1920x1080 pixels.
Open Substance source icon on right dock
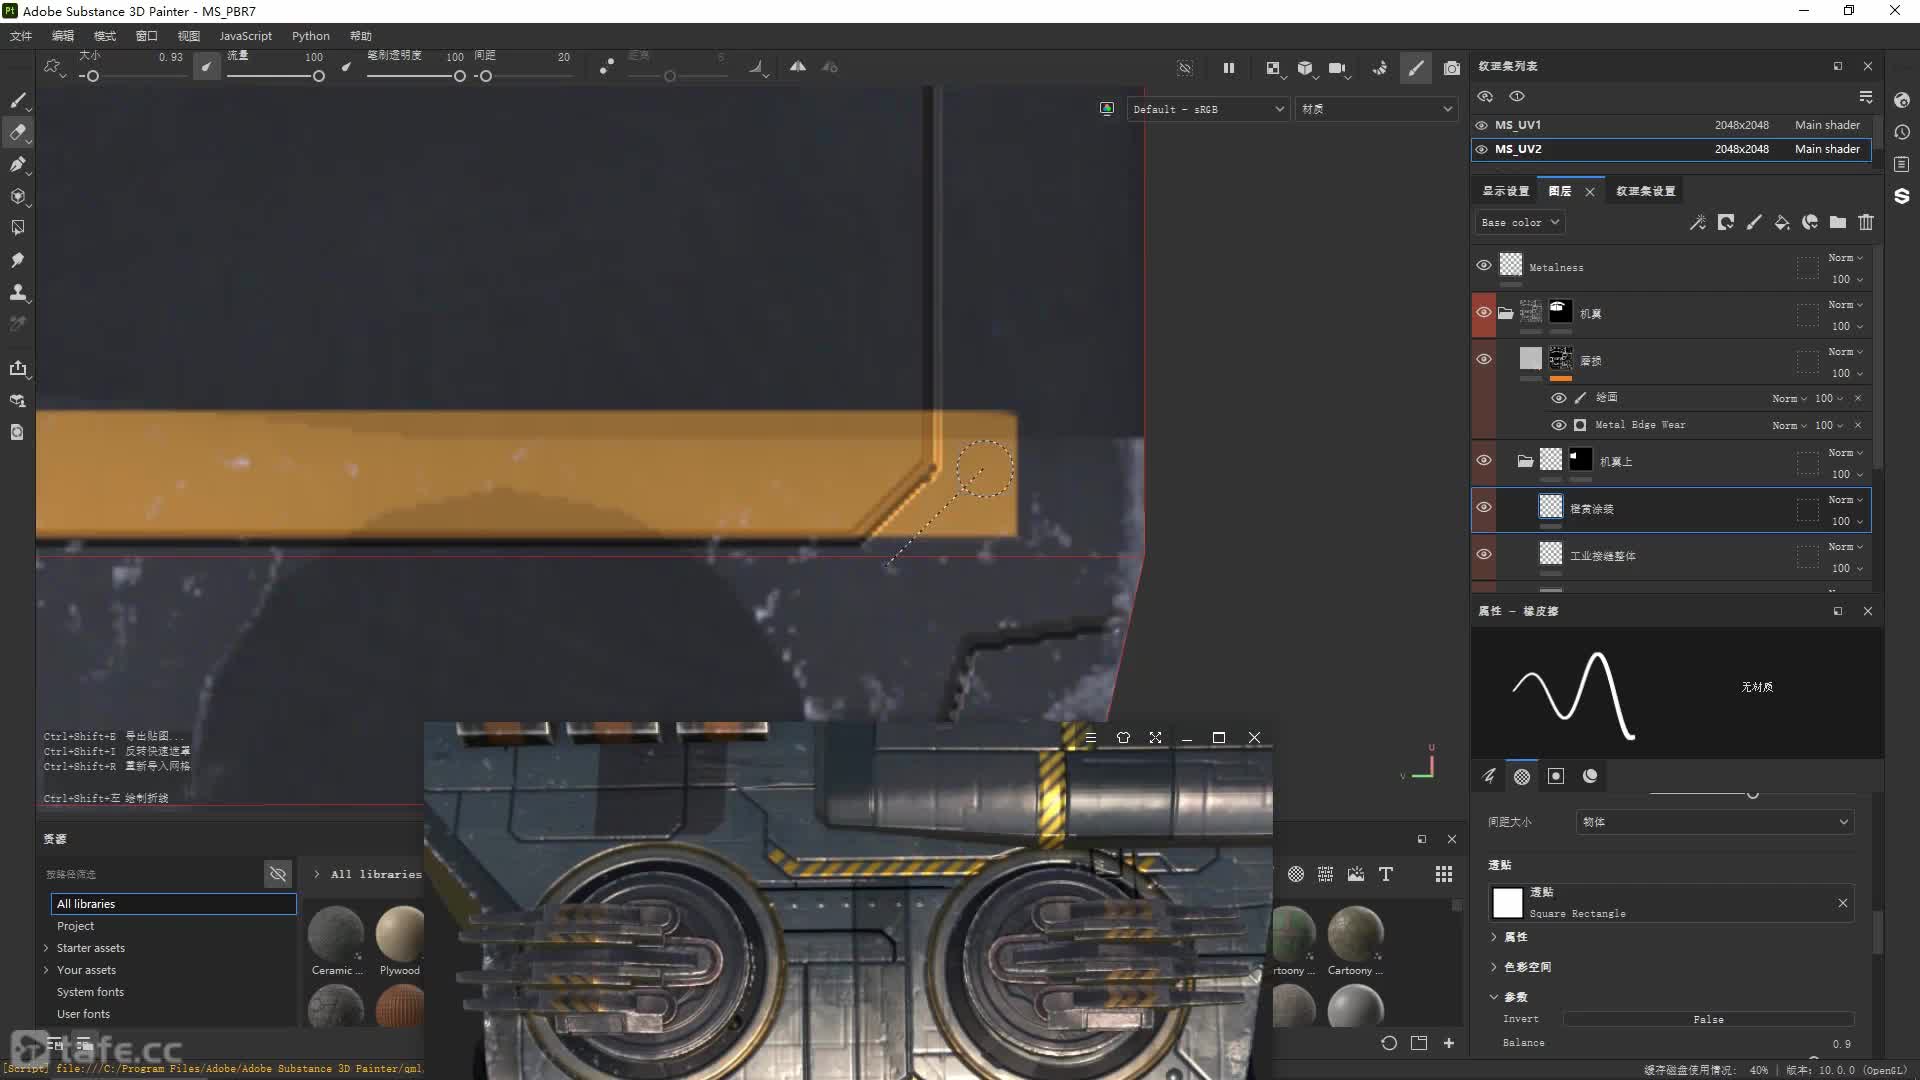(1902, 196)
